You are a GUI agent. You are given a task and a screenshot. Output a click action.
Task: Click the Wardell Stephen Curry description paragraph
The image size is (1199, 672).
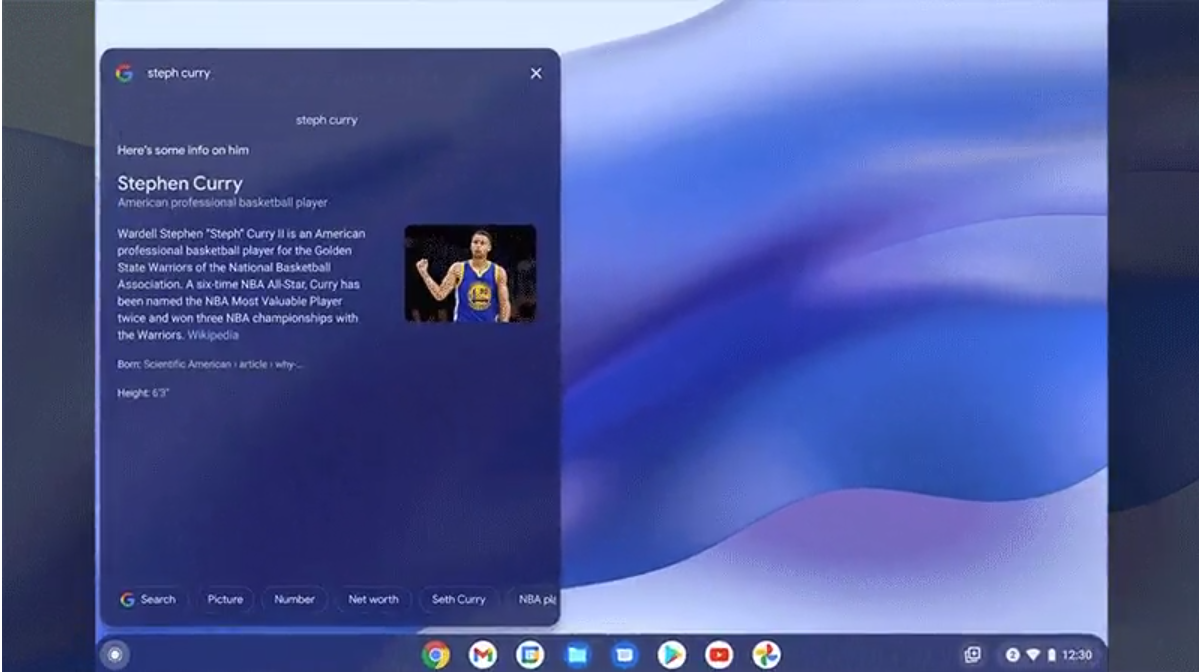point(242,284)
